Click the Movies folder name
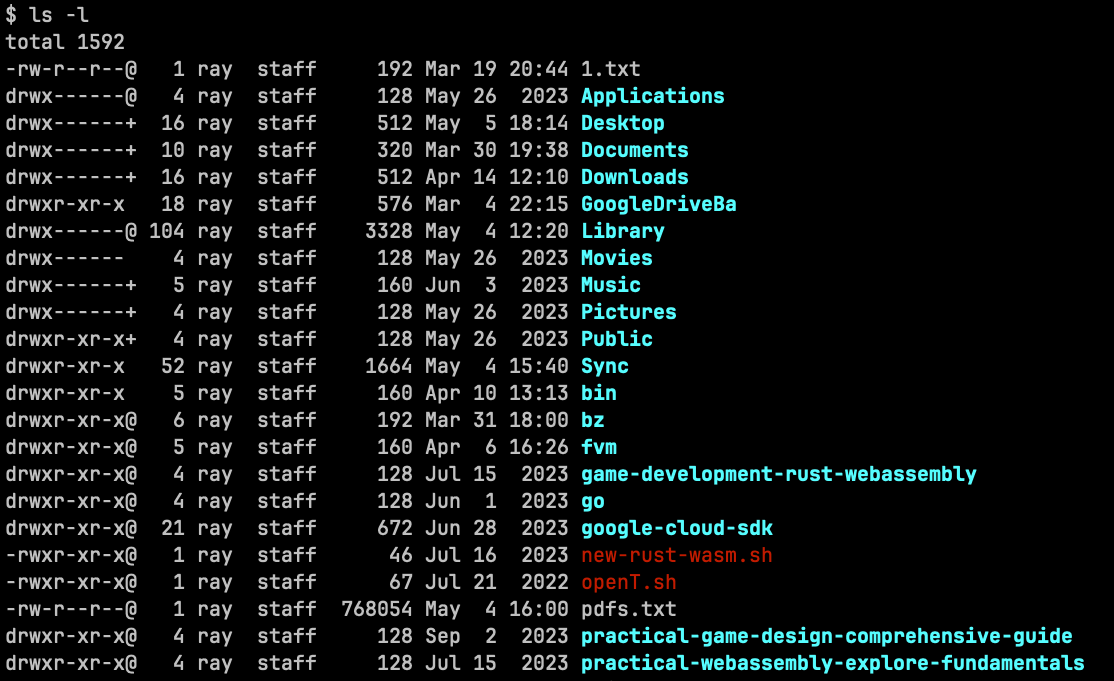 click(616, 258)
